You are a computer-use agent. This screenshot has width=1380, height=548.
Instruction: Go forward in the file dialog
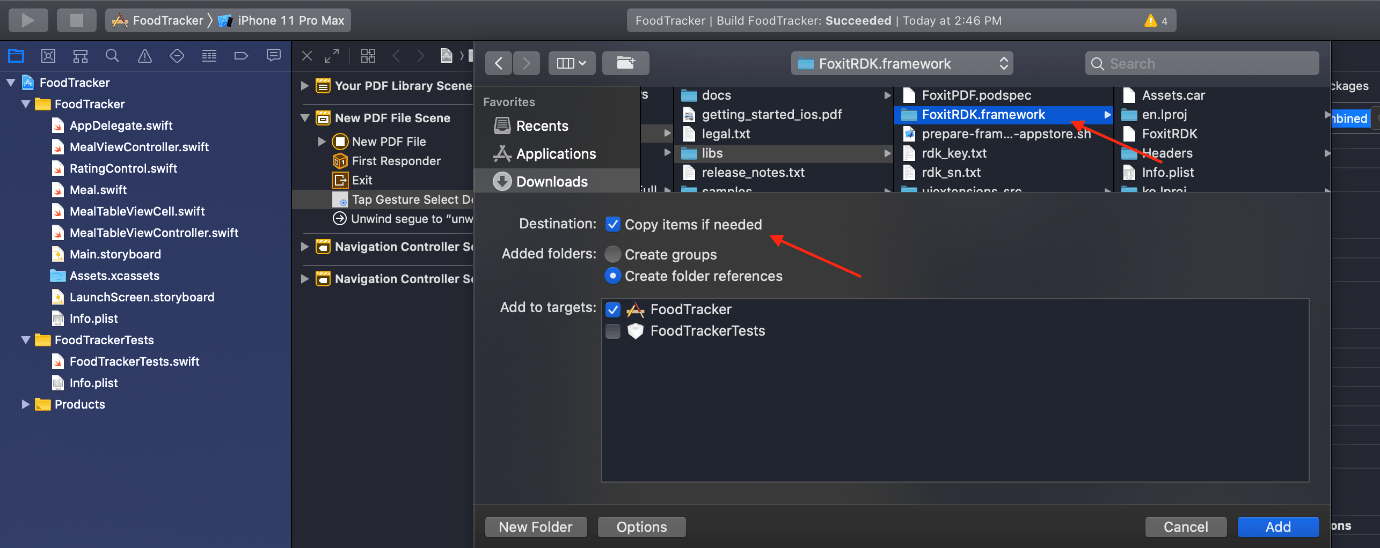tap(527, 63)
